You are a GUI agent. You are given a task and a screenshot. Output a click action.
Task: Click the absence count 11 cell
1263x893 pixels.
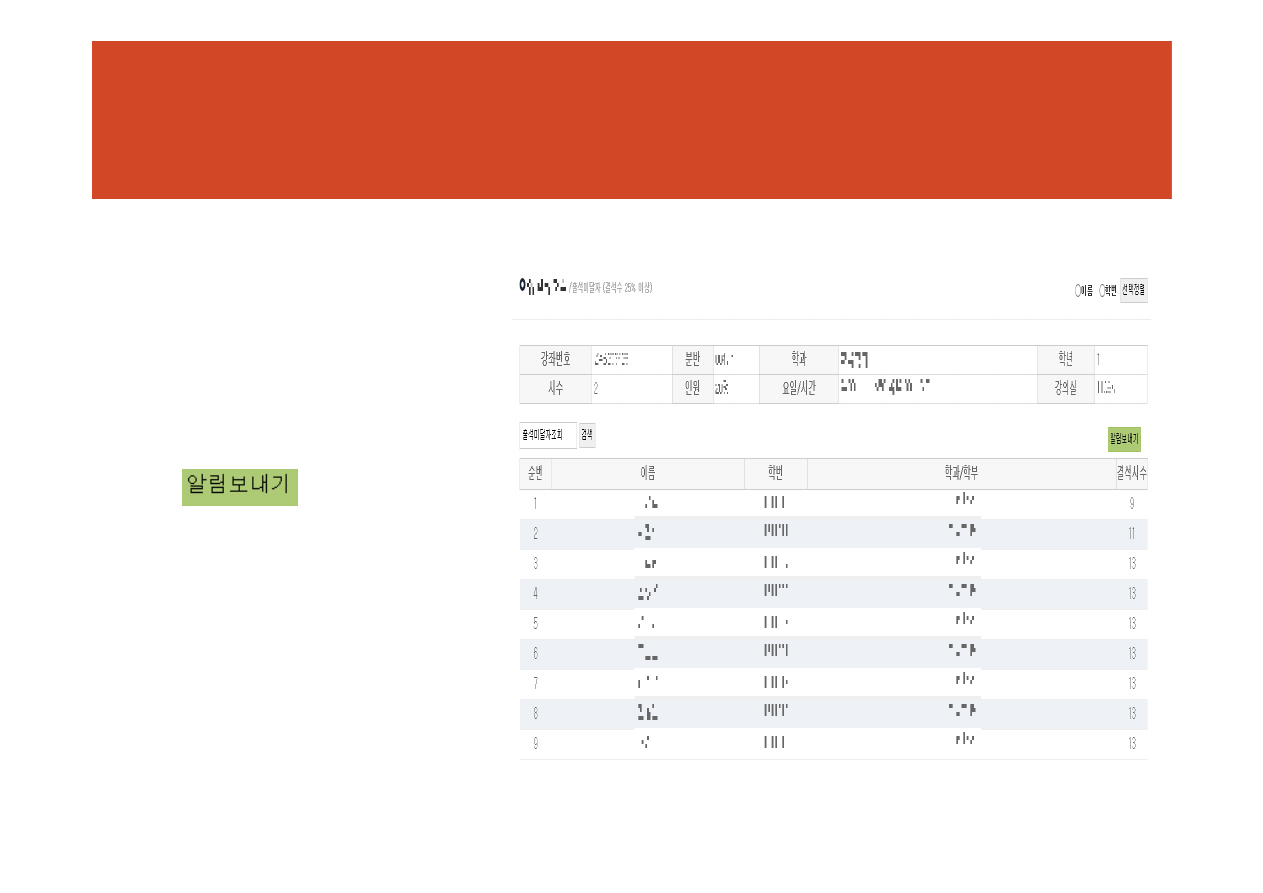[1131, 534]
